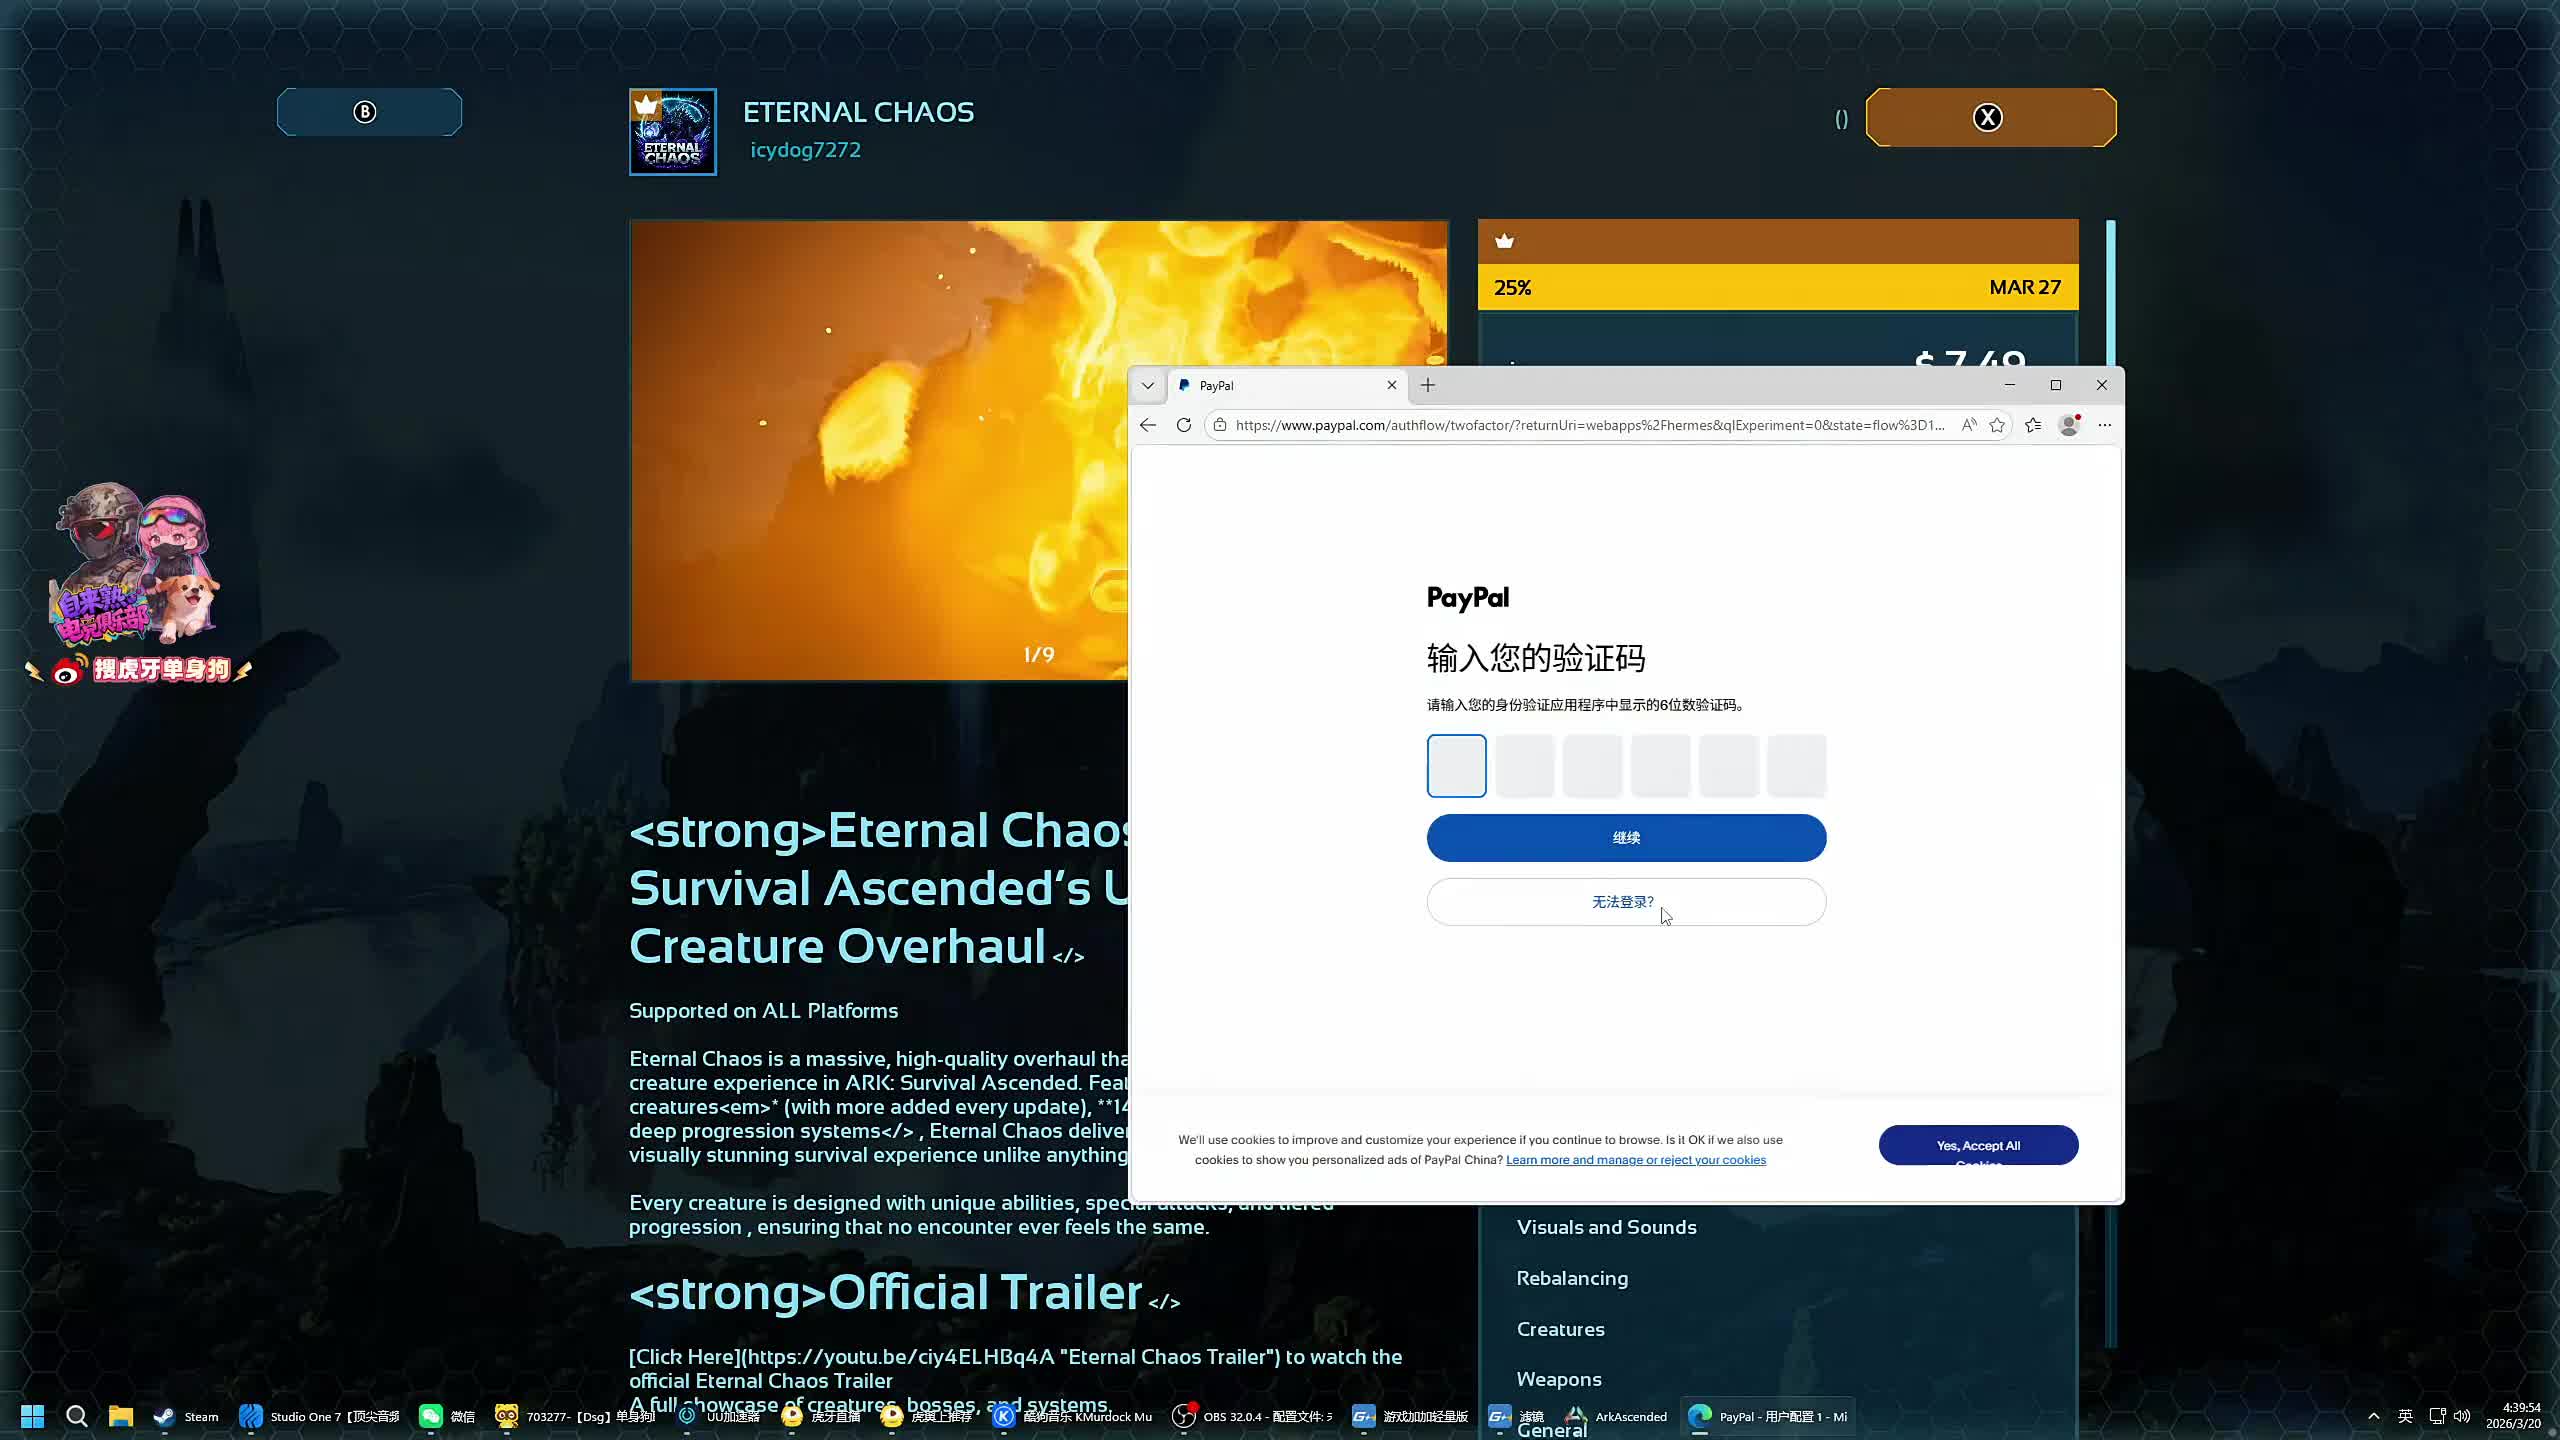Open the browser profile avatar
The image size is (2560, 1440).
[x=2069, y=425]
